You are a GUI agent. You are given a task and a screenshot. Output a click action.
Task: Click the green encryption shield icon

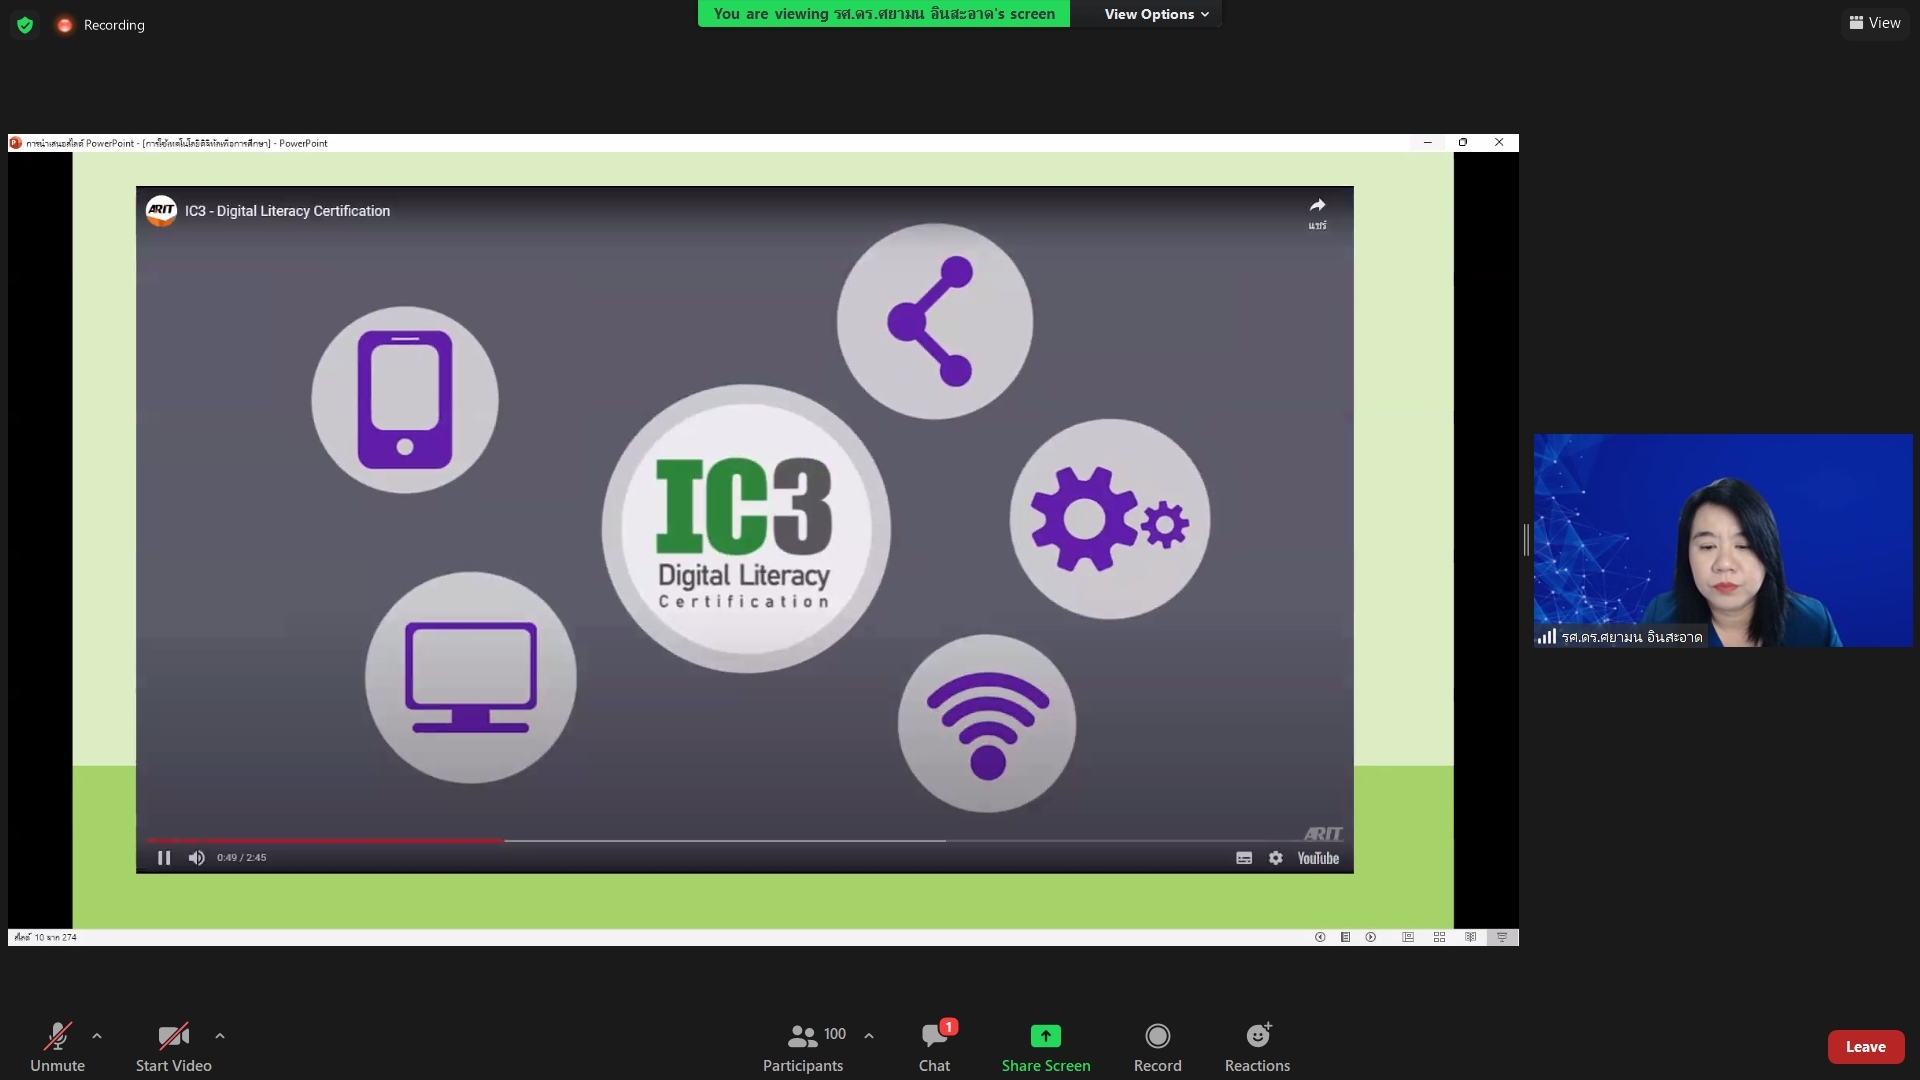pos(25,25)
